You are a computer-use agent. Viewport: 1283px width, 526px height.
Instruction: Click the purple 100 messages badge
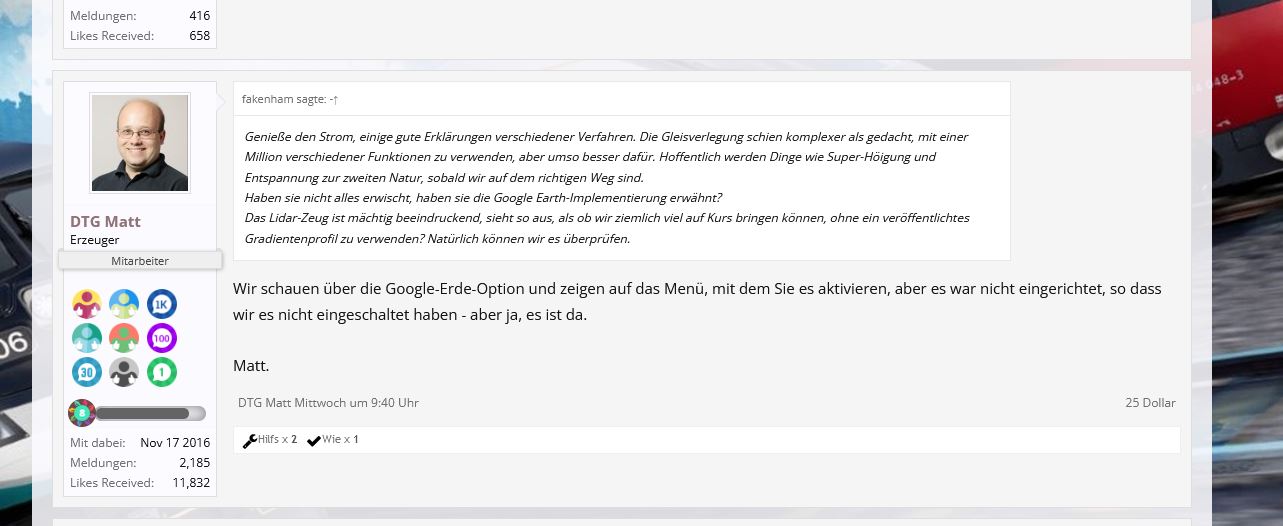tap(162, 338)
